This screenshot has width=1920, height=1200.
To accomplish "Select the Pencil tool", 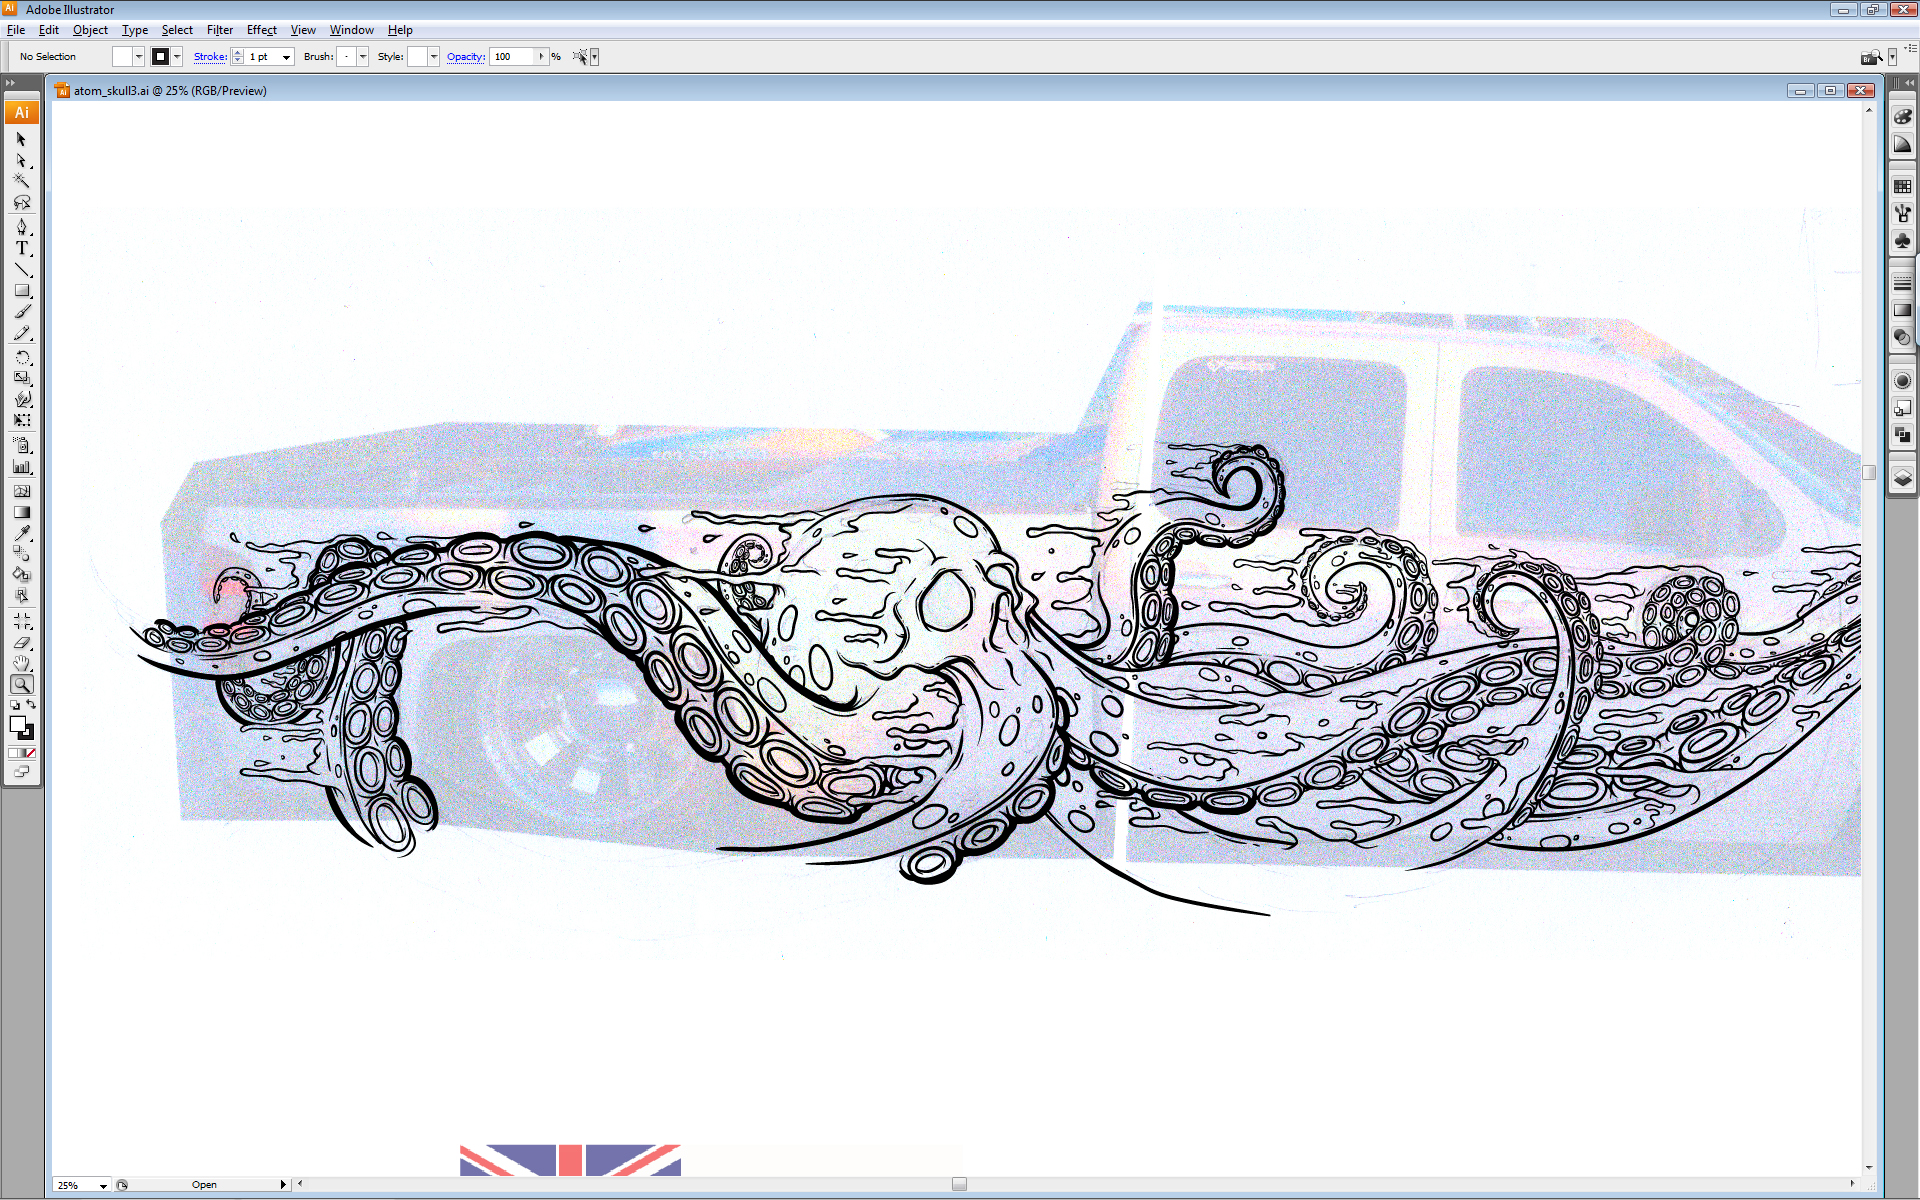I will 21,333.
